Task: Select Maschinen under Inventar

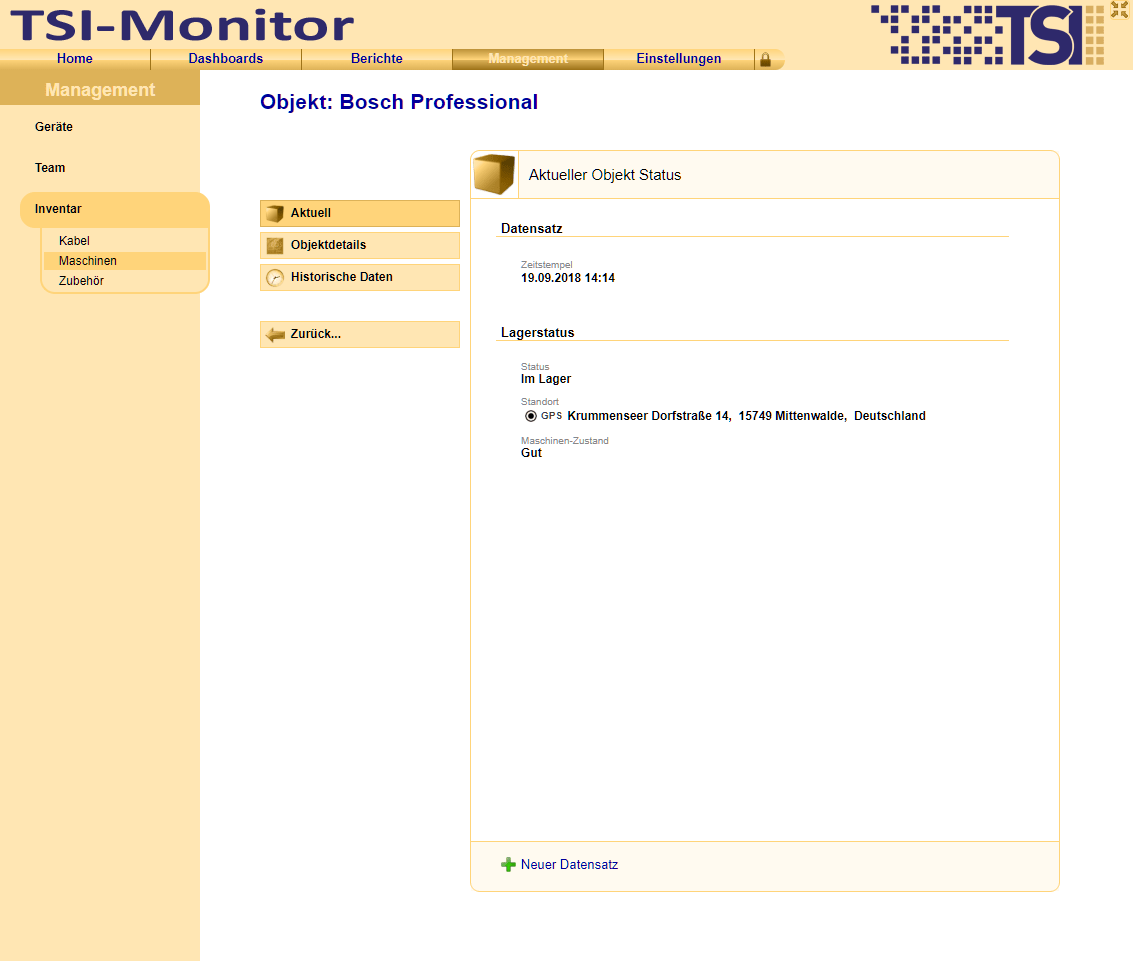Action: point(124,261)
